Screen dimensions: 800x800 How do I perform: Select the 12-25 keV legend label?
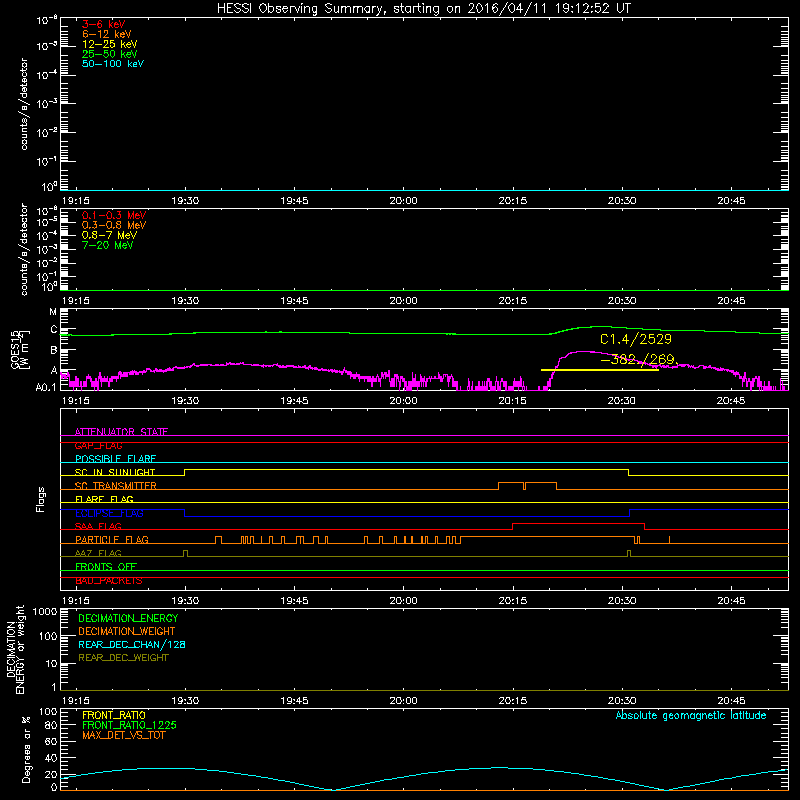click(110, 44)
